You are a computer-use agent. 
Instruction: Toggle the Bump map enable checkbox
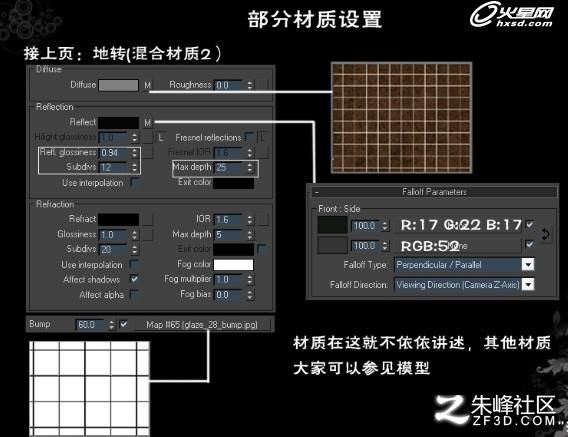(x=124, y=324)
